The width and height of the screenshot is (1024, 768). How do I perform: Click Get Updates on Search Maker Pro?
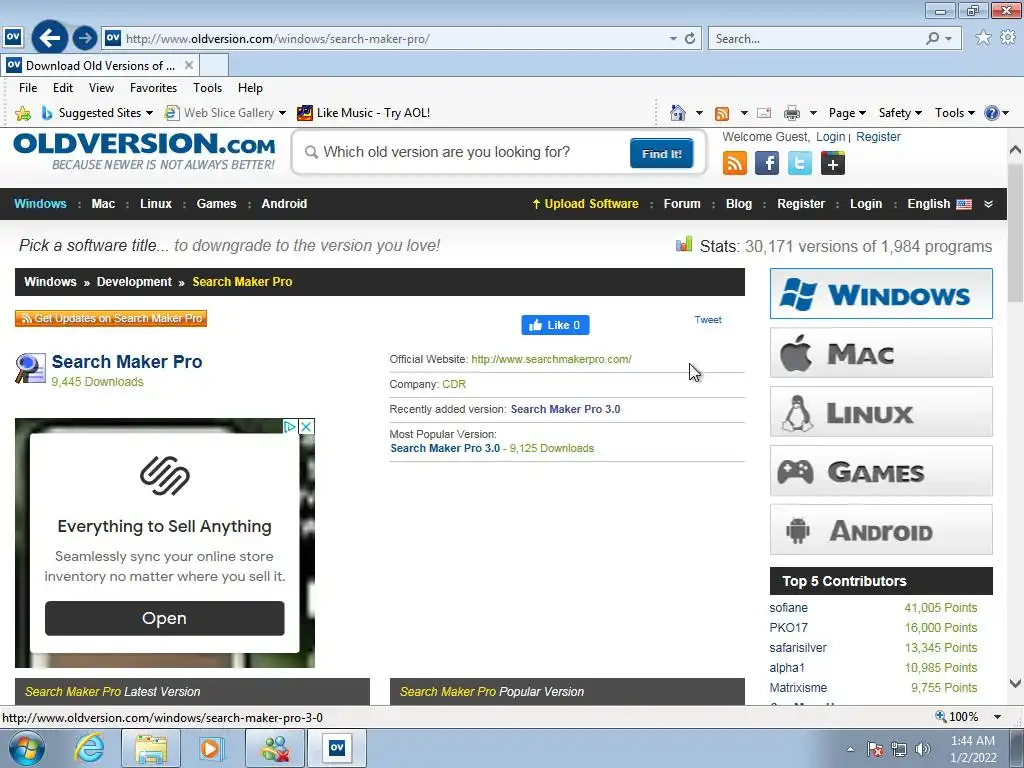(111, 318)
